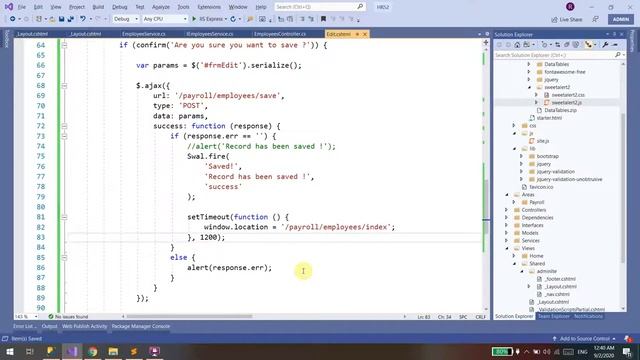Collapse the if block at line 73
The height and width of the screenshot is (360, 640).
tap(64, 136)
